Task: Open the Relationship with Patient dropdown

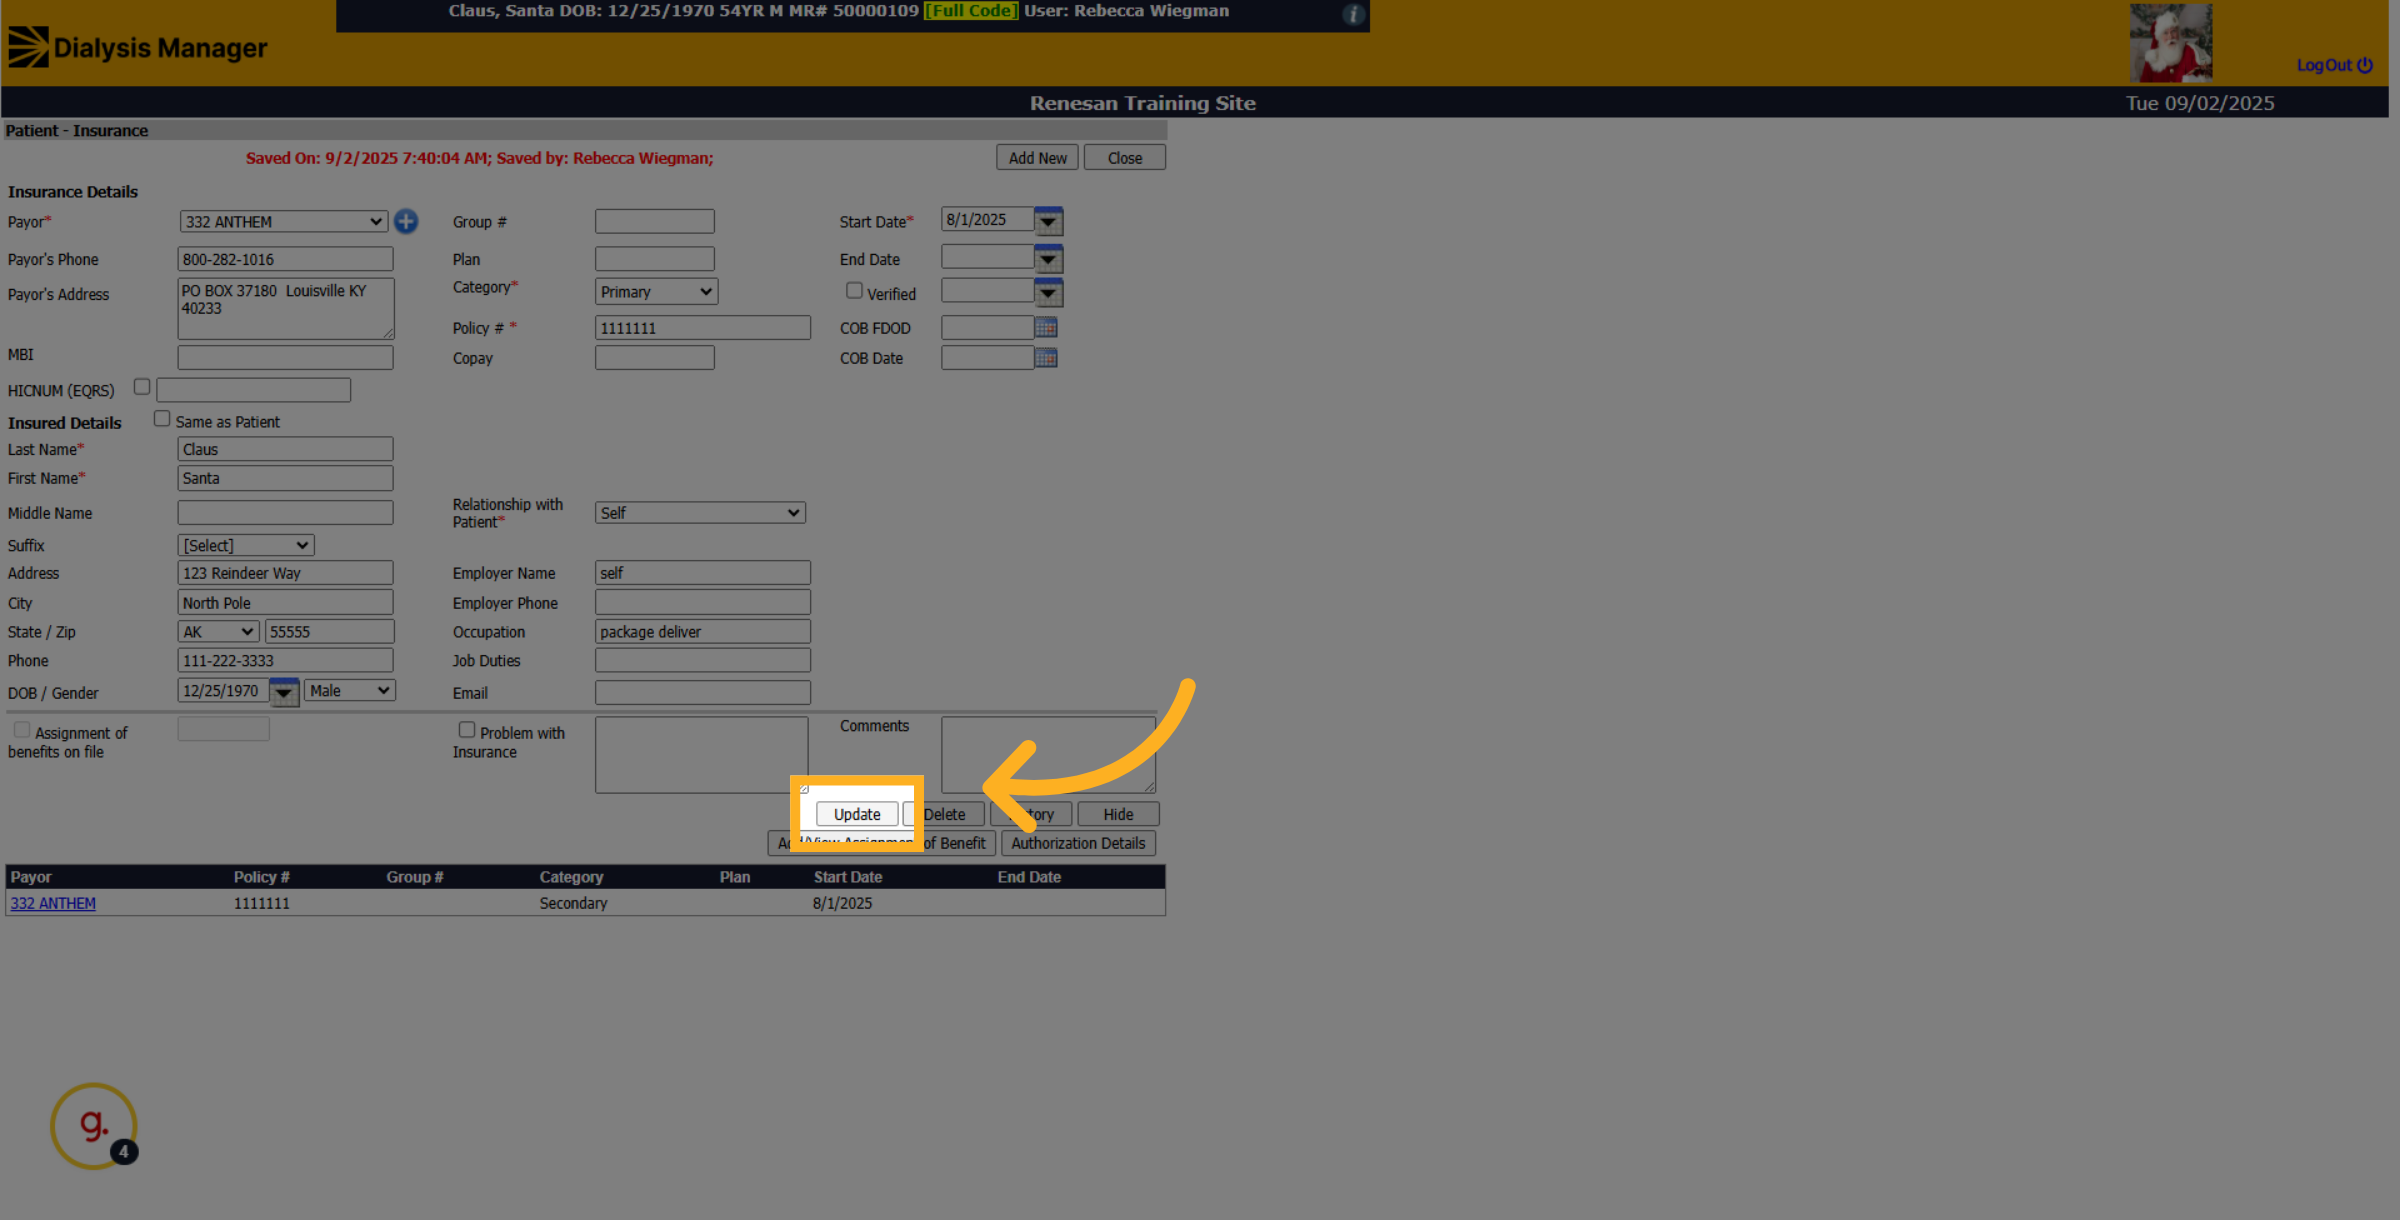Action: pos(700,513)
